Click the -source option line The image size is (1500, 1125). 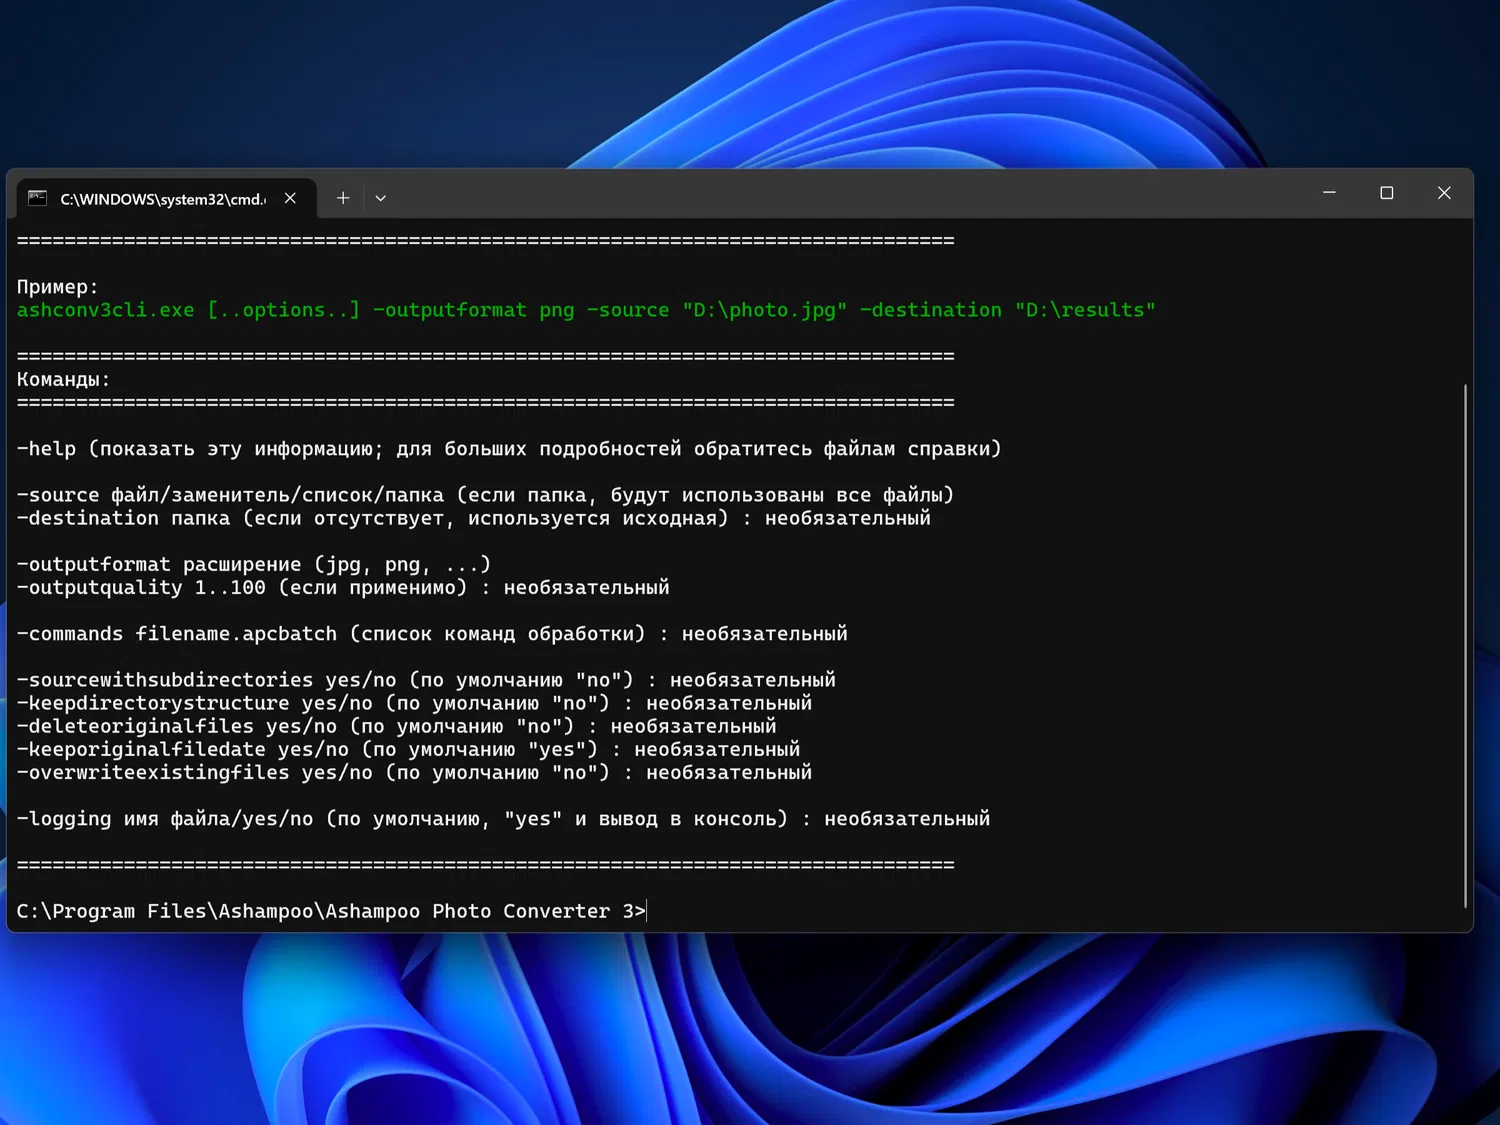485,495
